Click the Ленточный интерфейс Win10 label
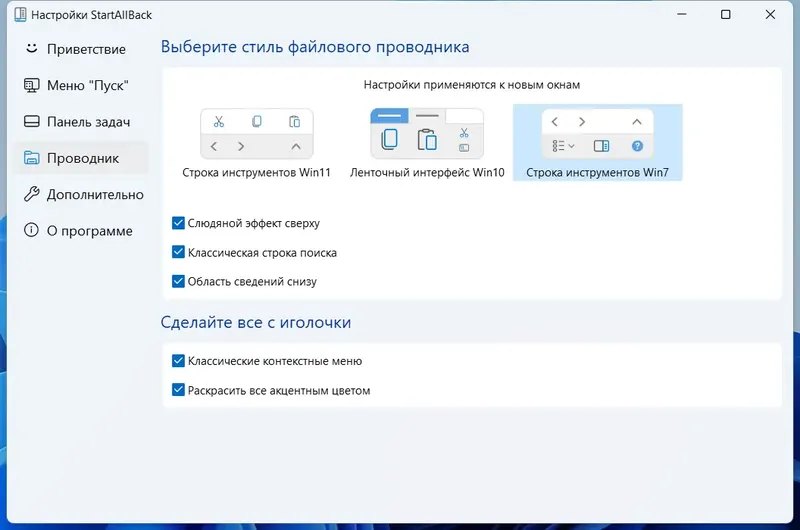 coord(427,172)
